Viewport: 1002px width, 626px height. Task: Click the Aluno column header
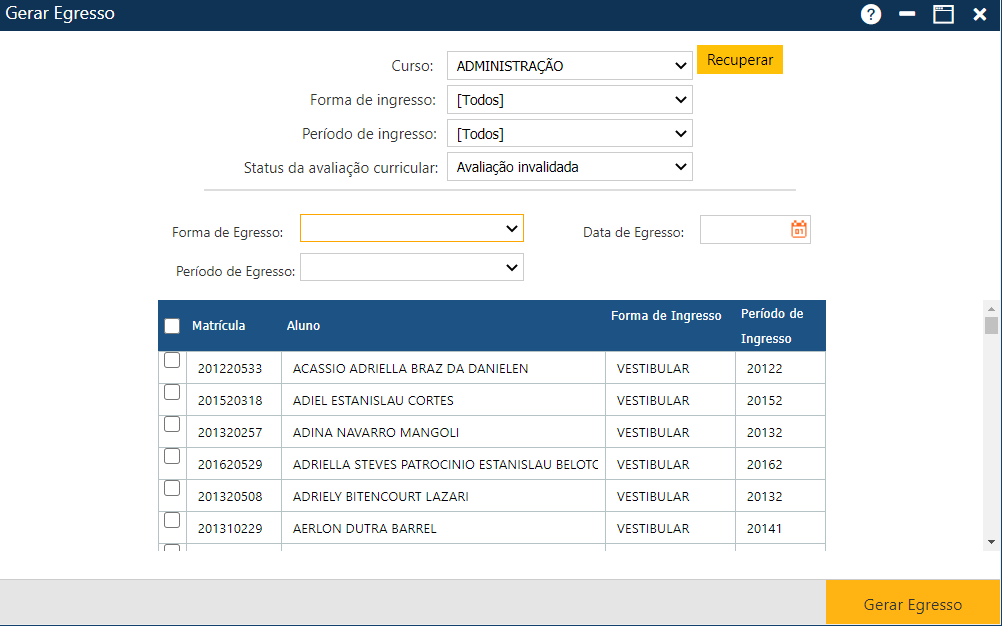[303, 326]
